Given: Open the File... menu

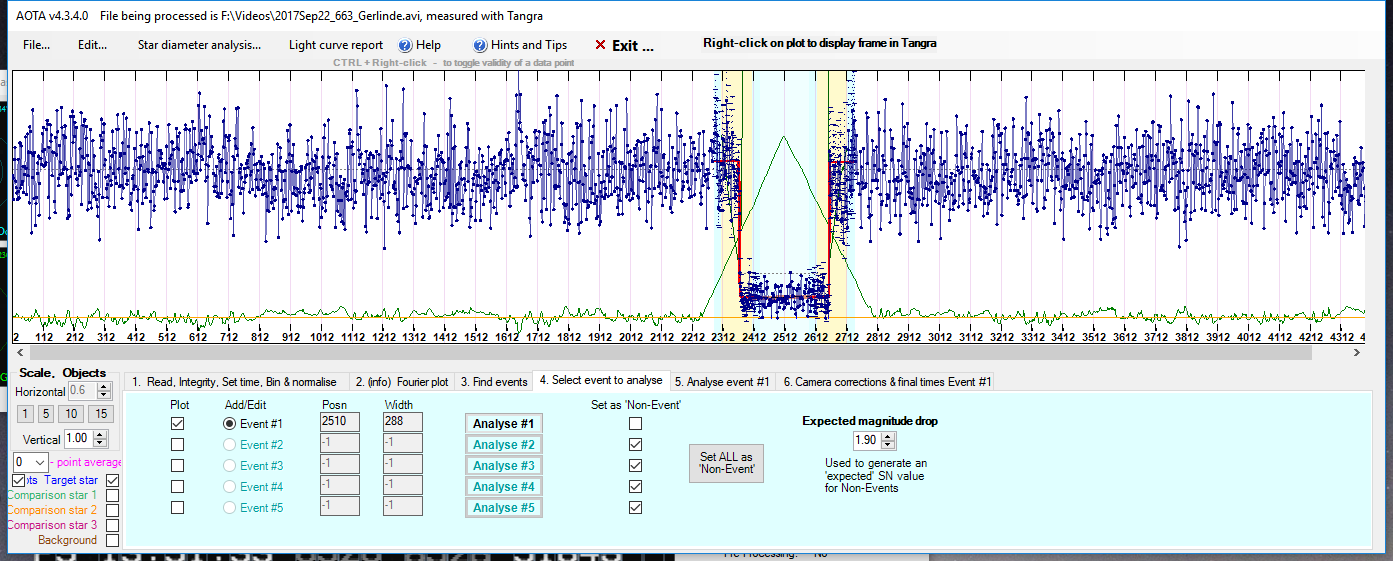Looking at the screenshot, I should coord(37,45).
